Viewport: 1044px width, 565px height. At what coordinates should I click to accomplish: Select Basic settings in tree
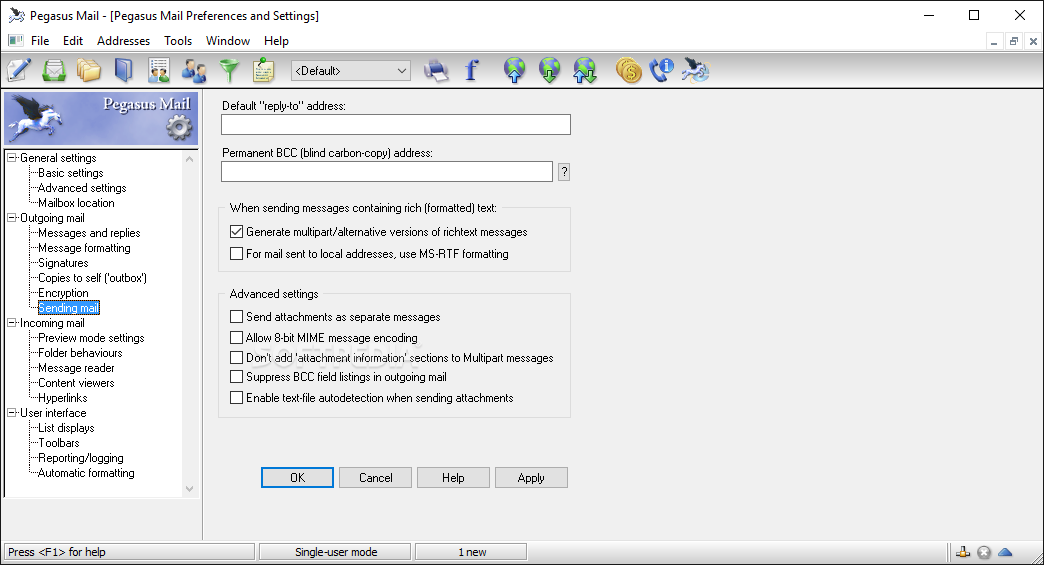[x=71, y=172]
